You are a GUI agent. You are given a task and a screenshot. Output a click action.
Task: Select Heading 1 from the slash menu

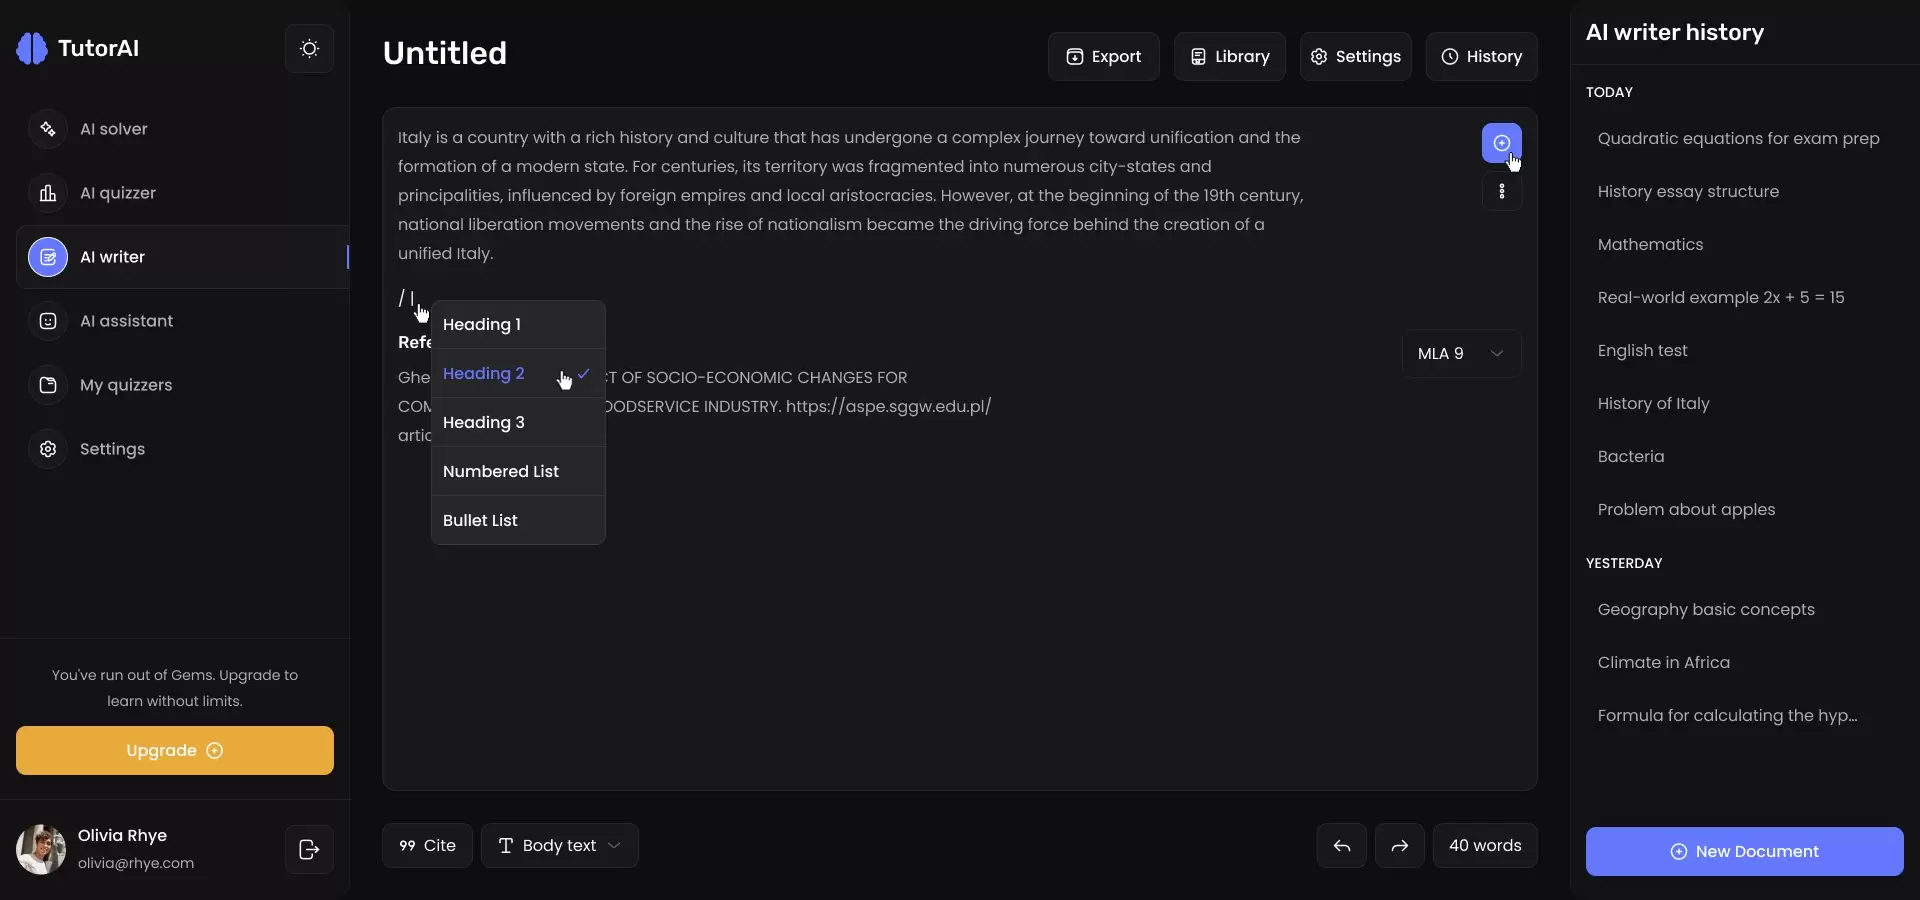point(482,325)
